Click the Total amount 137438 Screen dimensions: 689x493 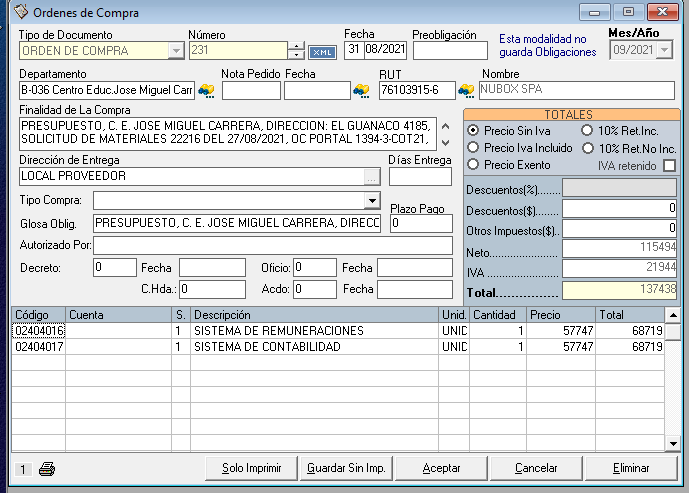click(620, 290)
